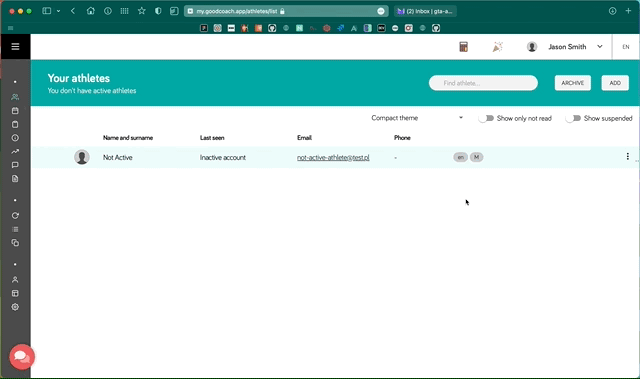Viewport: 640px width, 379px height.
Task: Click the ADD athlete button
Action: pyautogui.click(x=615, y=83)
